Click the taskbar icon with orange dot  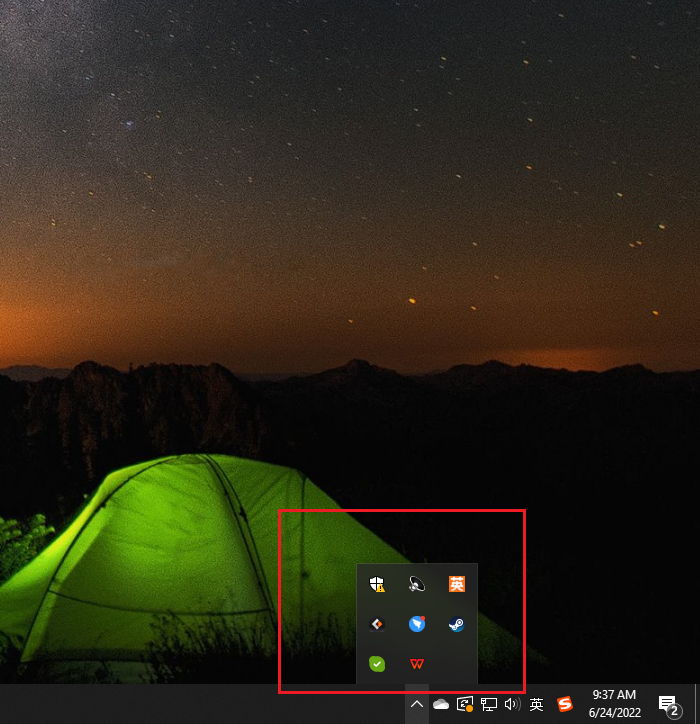tap(465, 704)
